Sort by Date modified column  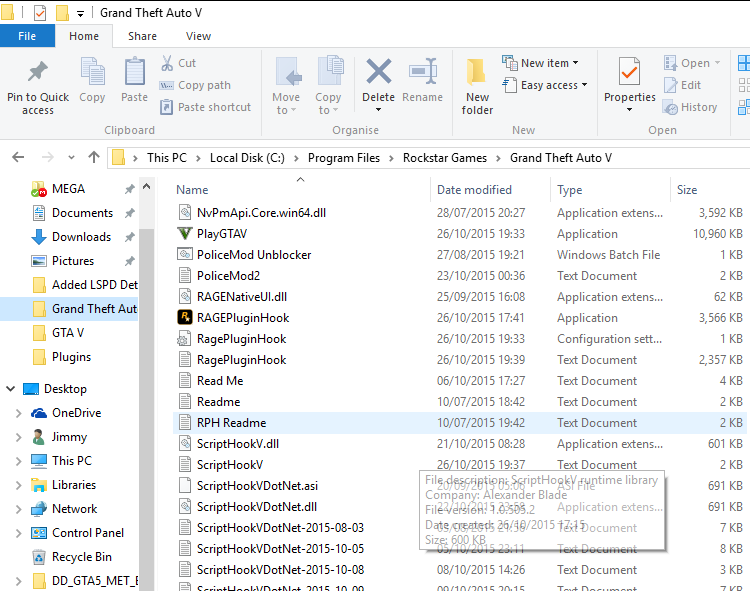474,190
